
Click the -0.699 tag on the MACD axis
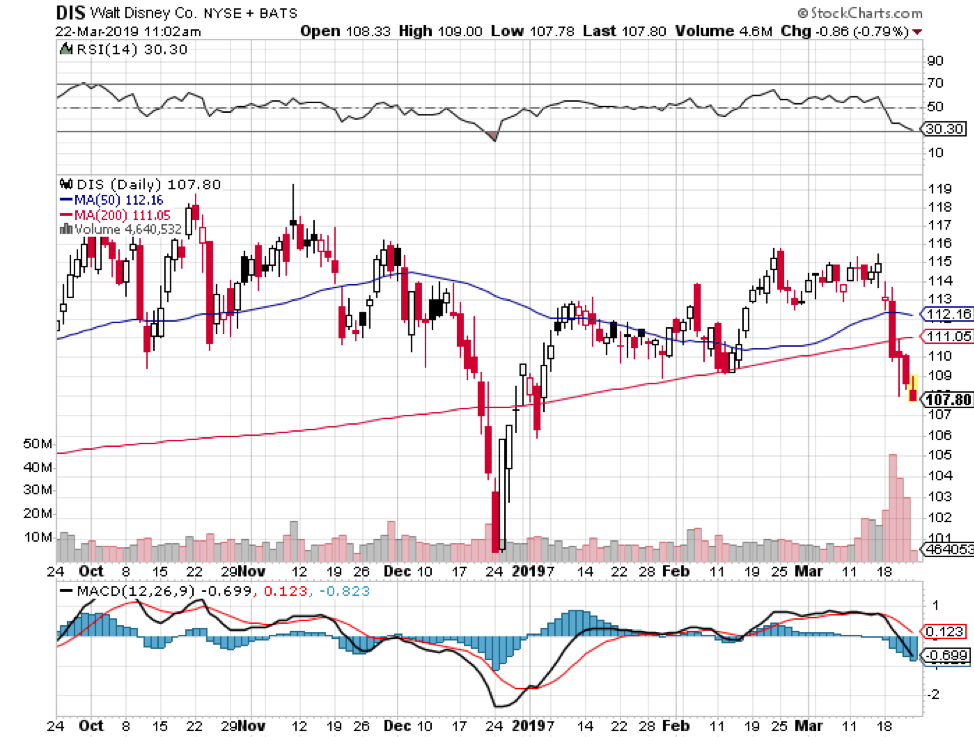[945, 656]
